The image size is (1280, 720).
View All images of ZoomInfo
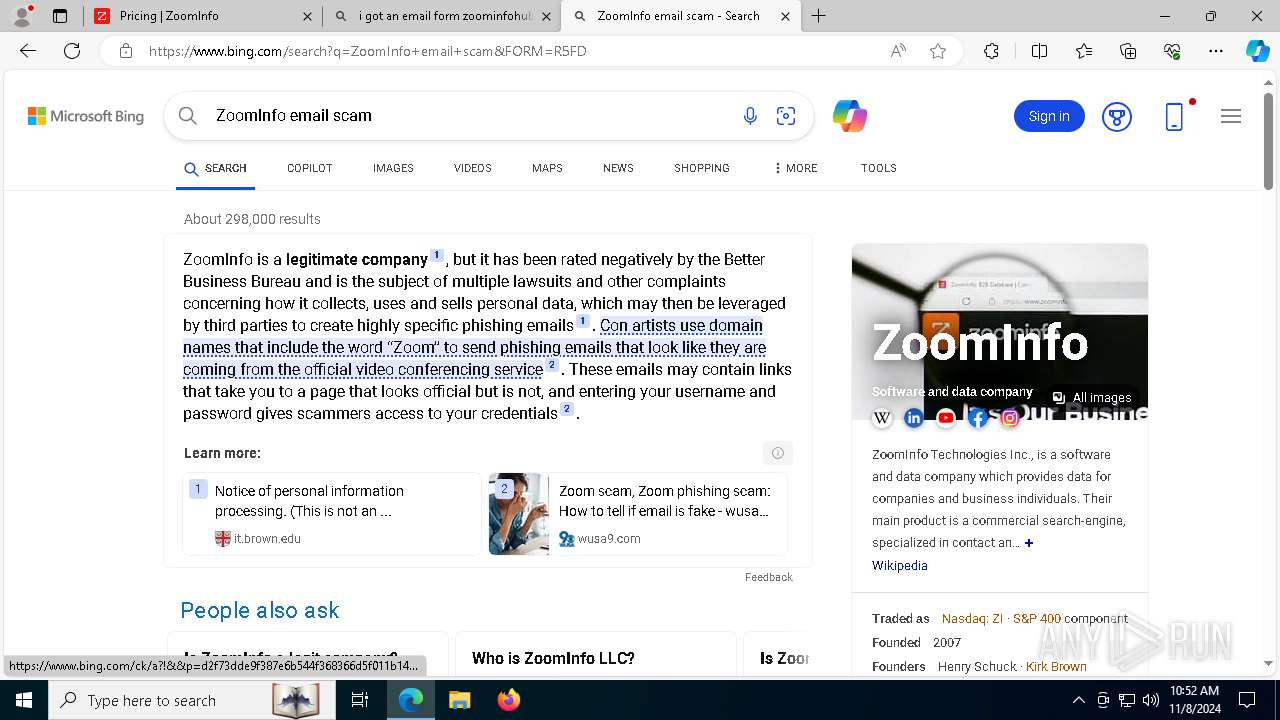1092,398
